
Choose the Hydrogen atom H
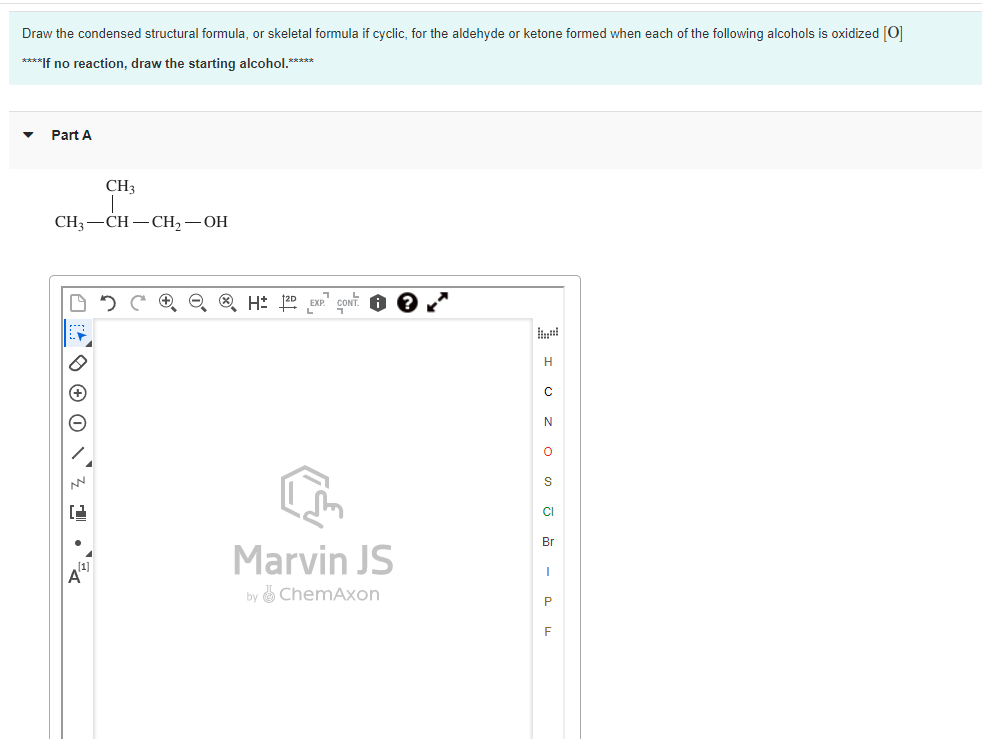point(548,362)
